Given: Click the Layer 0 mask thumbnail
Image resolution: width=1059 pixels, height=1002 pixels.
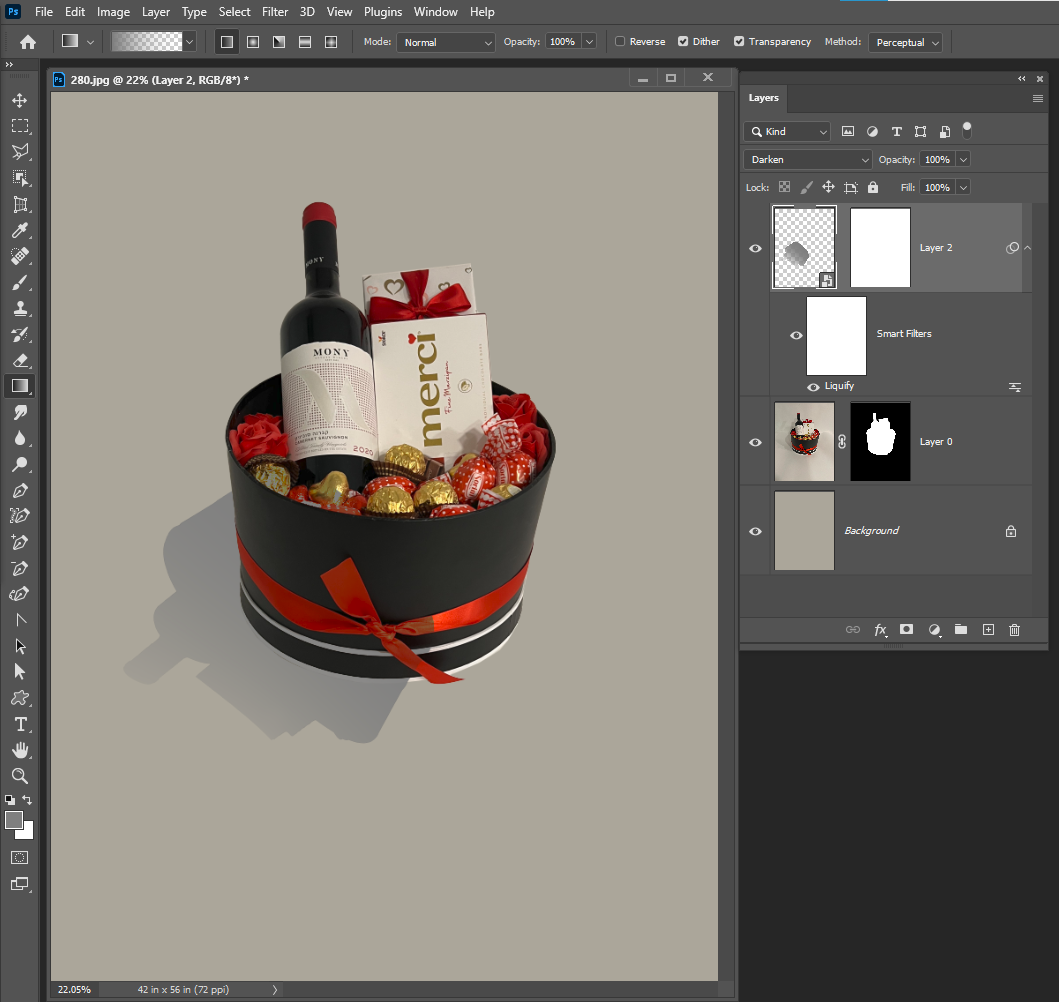Looking at the screenshot, I should (x=879, y=441).
